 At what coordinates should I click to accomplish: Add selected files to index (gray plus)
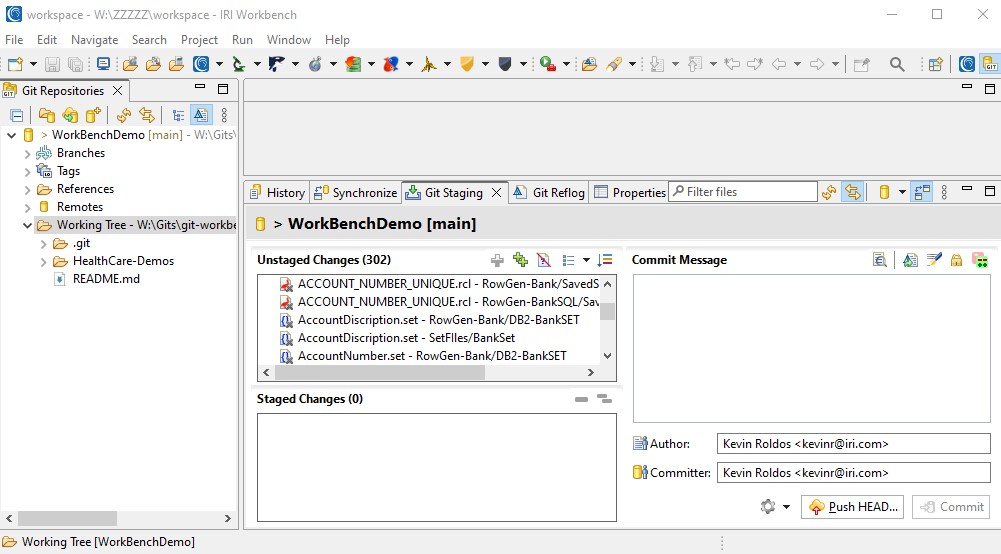click(x=497, y=260)
